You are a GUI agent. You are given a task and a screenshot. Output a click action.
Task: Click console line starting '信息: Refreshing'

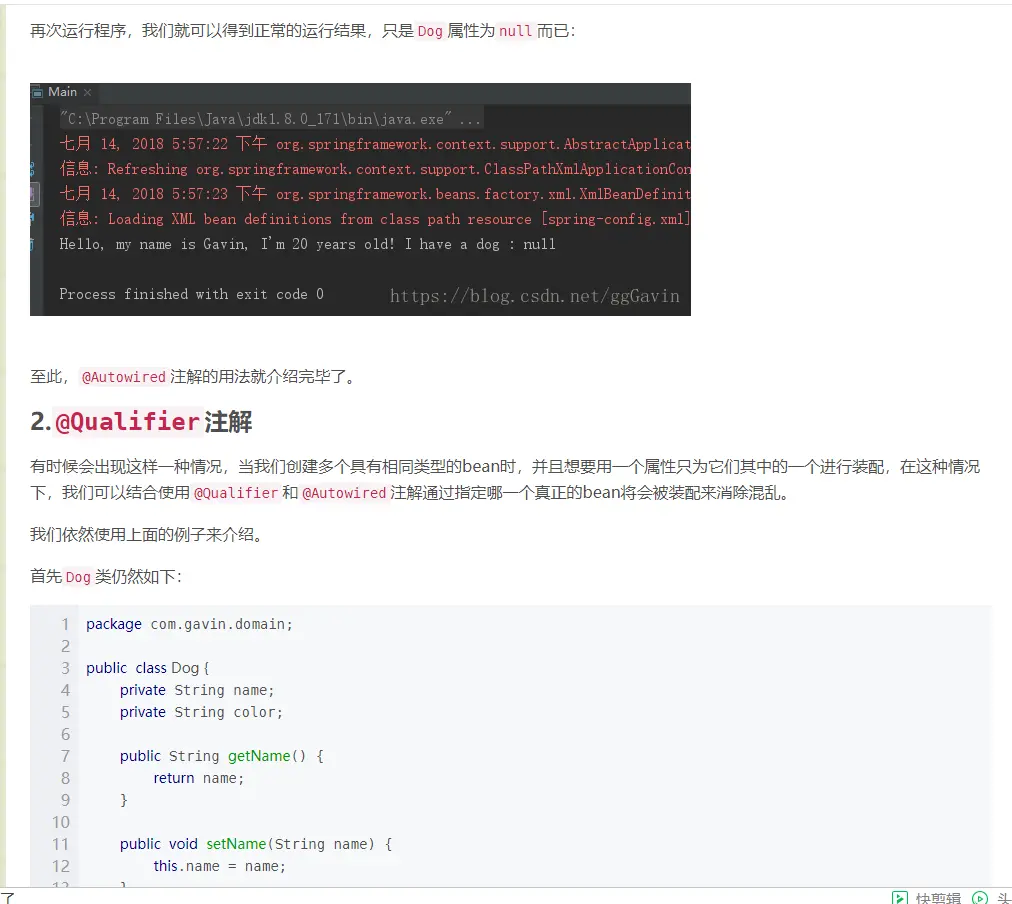click(x=375, y=169)
